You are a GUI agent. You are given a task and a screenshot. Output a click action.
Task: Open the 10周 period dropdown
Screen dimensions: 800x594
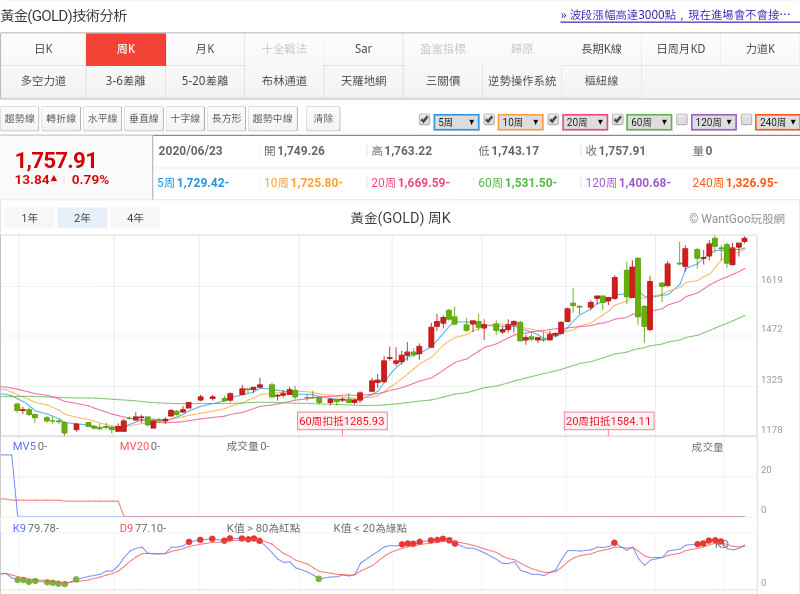[x=520, y=122]
